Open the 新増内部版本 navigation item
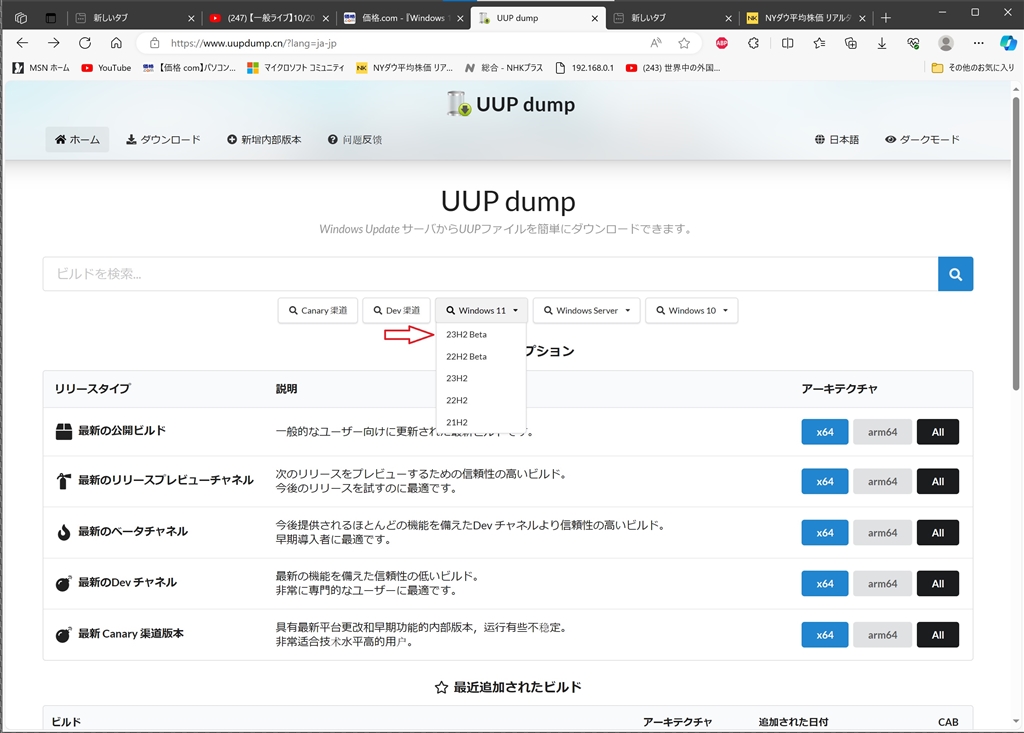 (264, 139)
